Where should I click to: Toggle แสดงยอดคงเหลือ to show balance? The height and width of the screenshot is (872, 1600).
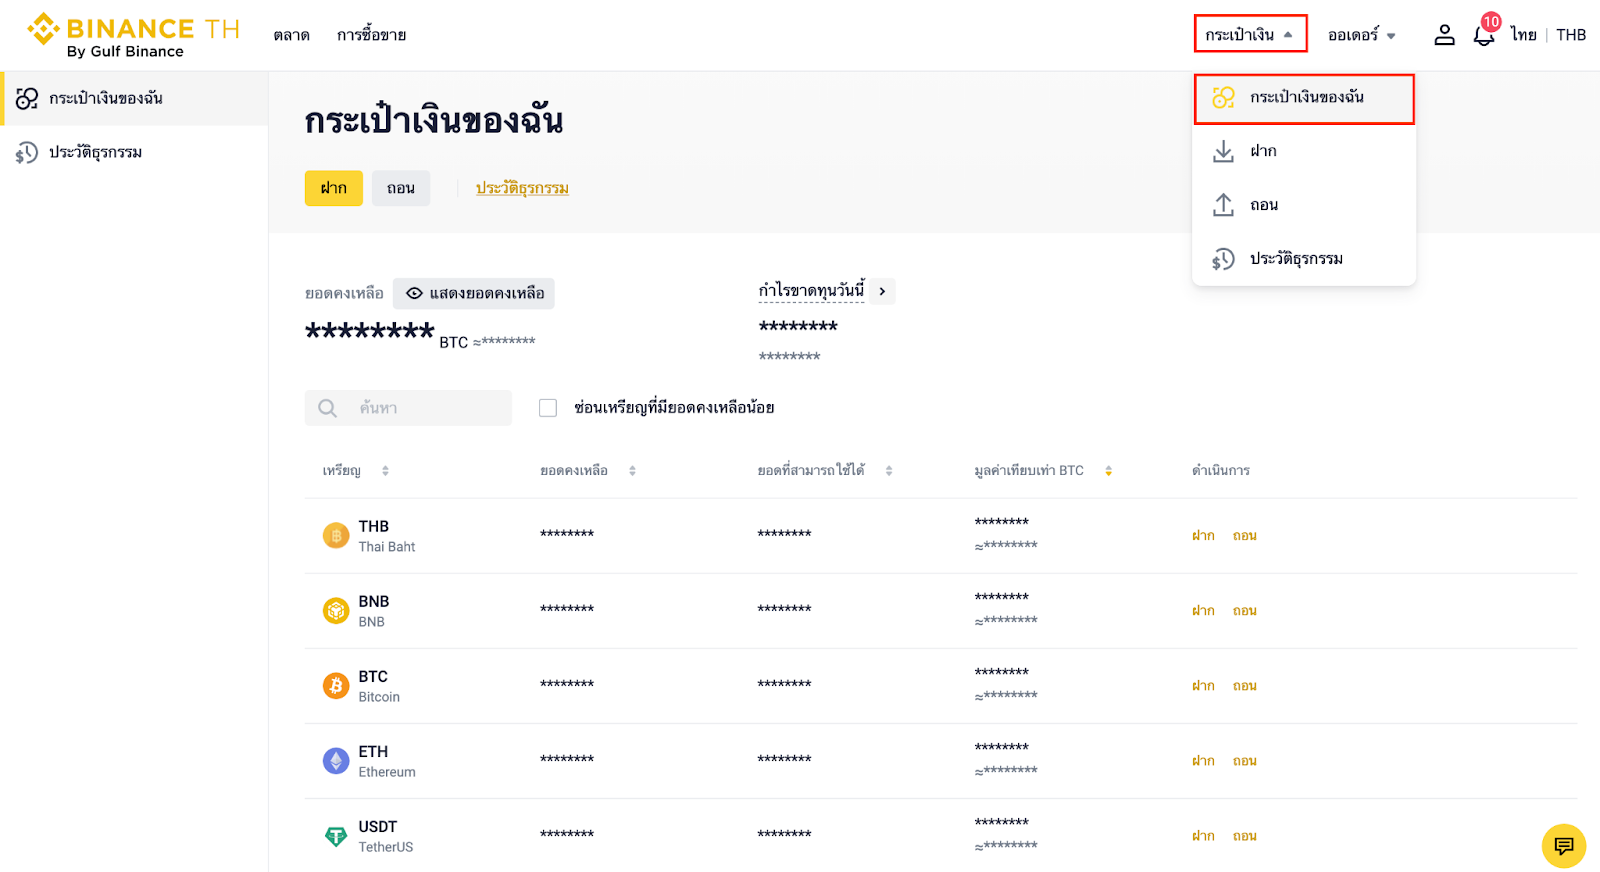pos(474,293)
